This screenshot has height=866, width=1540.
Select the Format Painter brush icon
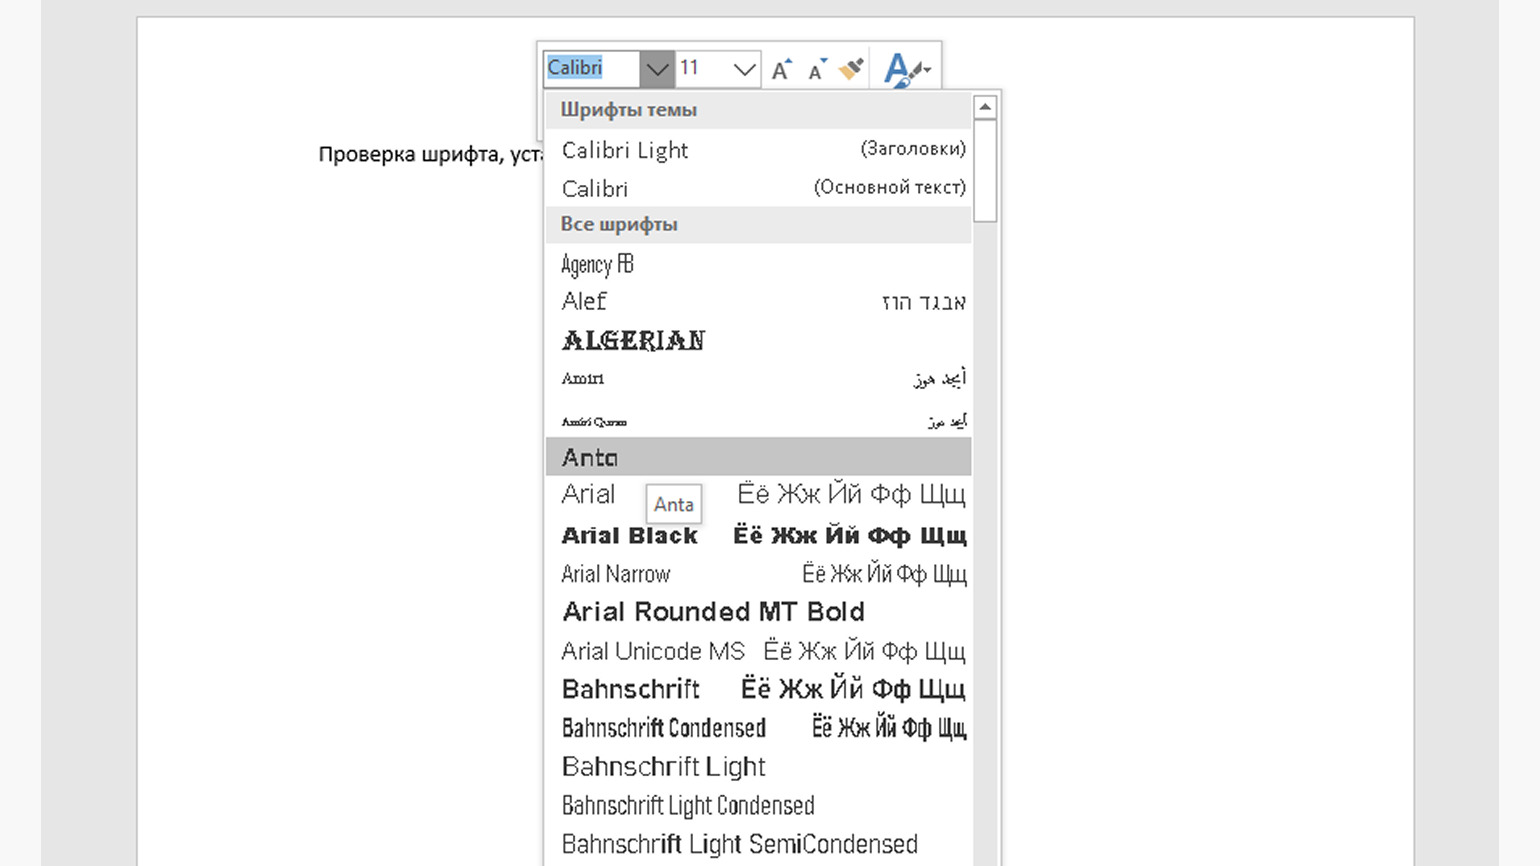tap(851, 68)
